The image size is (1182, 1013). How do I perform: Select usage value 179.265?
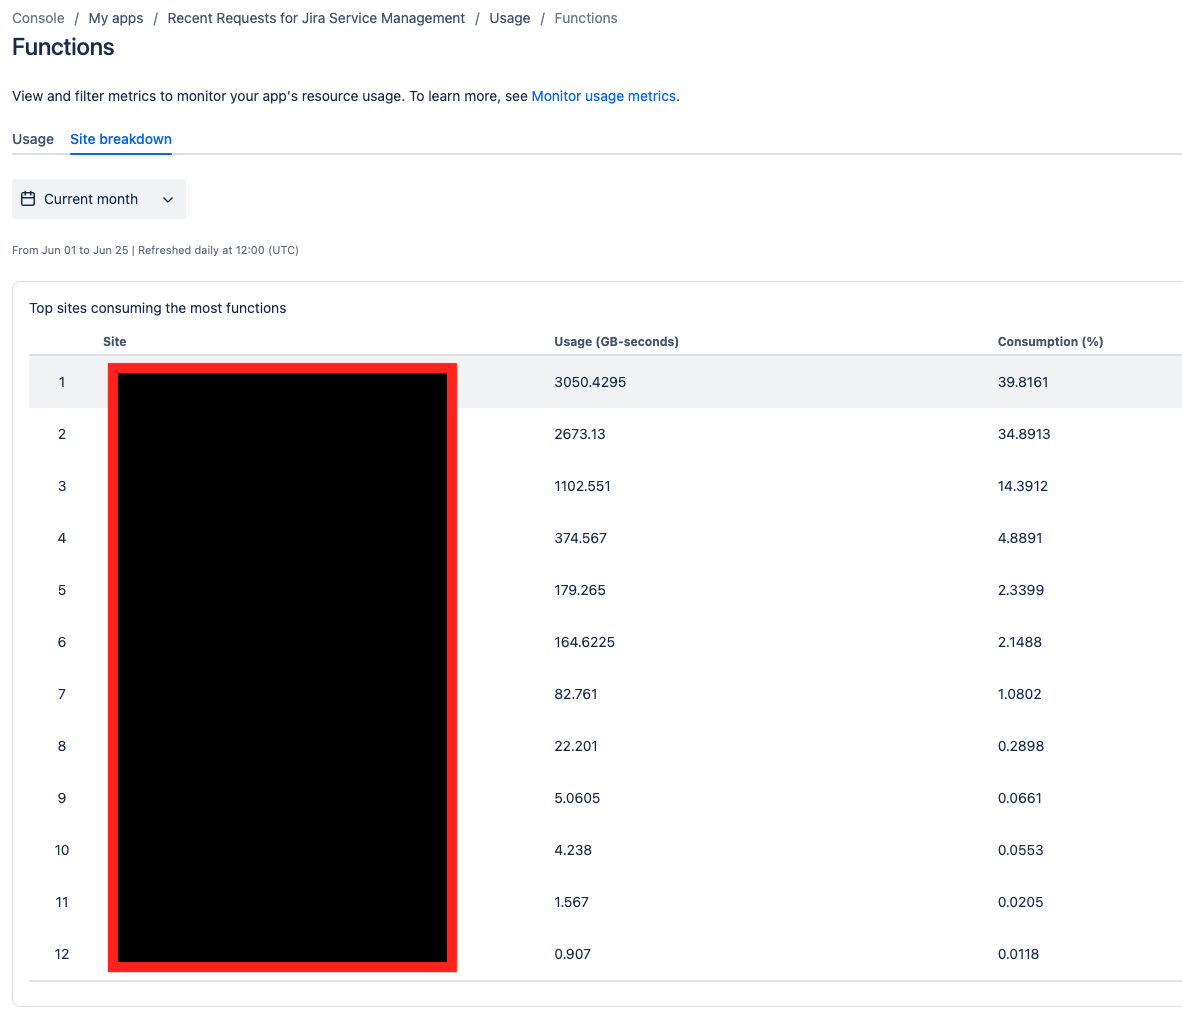tap(580, 590)
